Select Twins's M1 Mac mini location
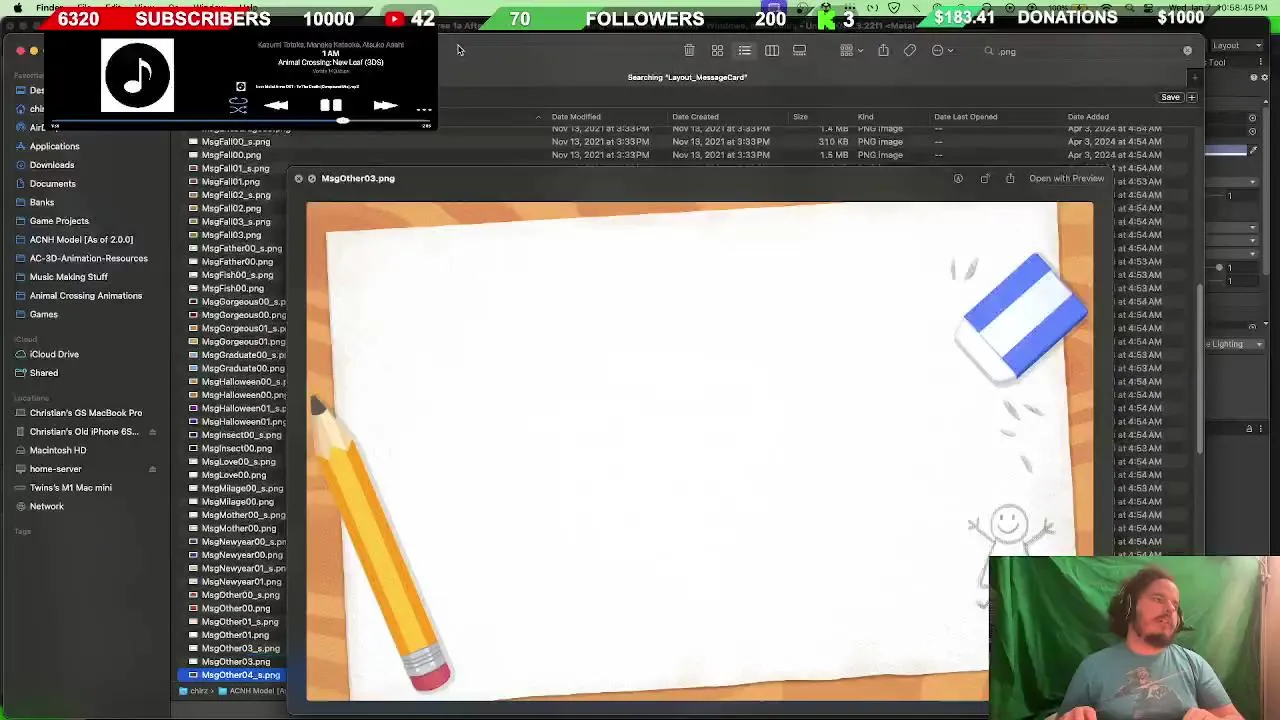 point(70,488)
